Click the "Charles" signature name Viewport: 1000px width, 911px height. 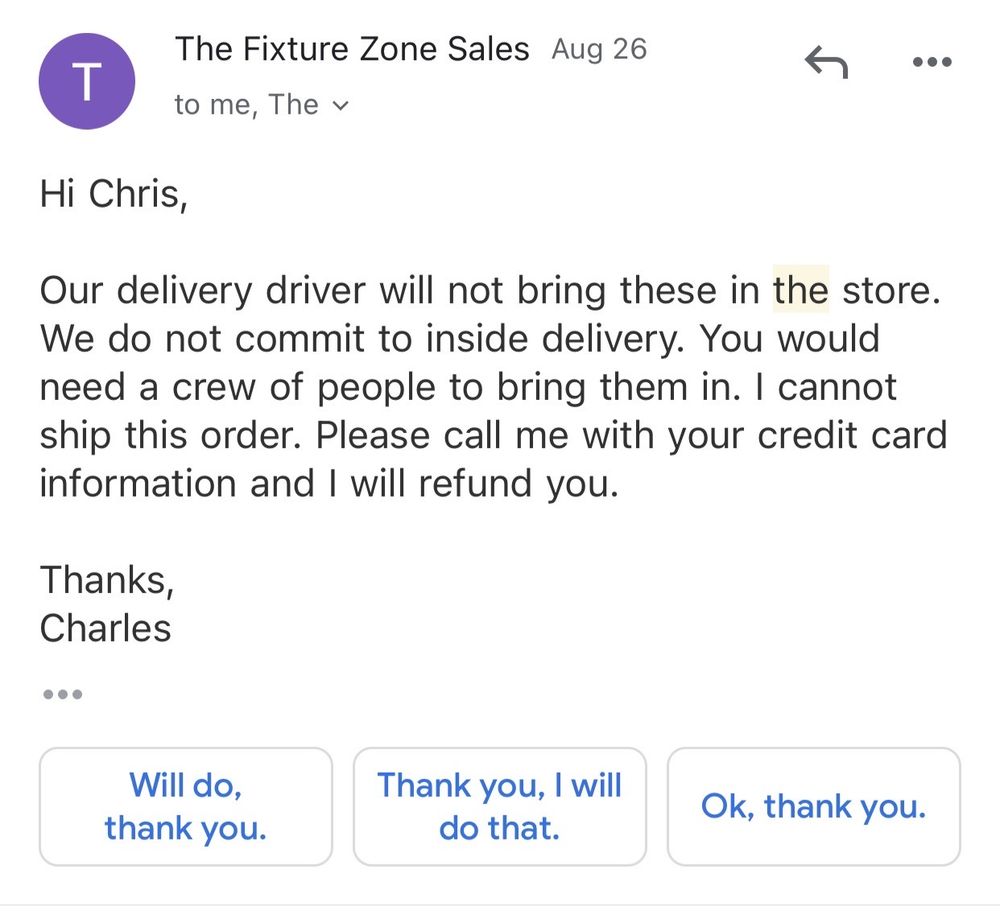tap(105, 628)
